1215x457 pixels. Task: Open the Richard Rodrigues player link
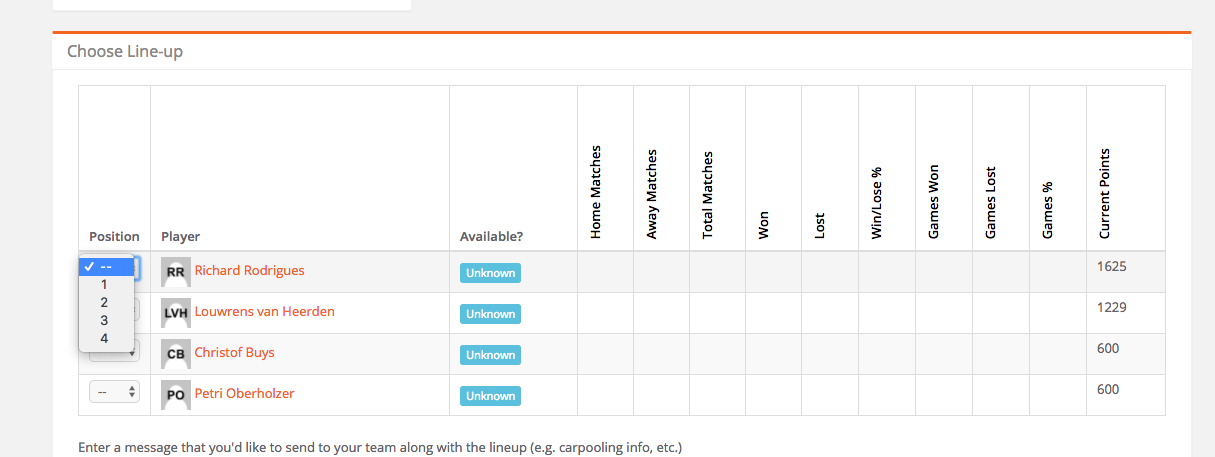pyautogui.click(x=249, y=271)
